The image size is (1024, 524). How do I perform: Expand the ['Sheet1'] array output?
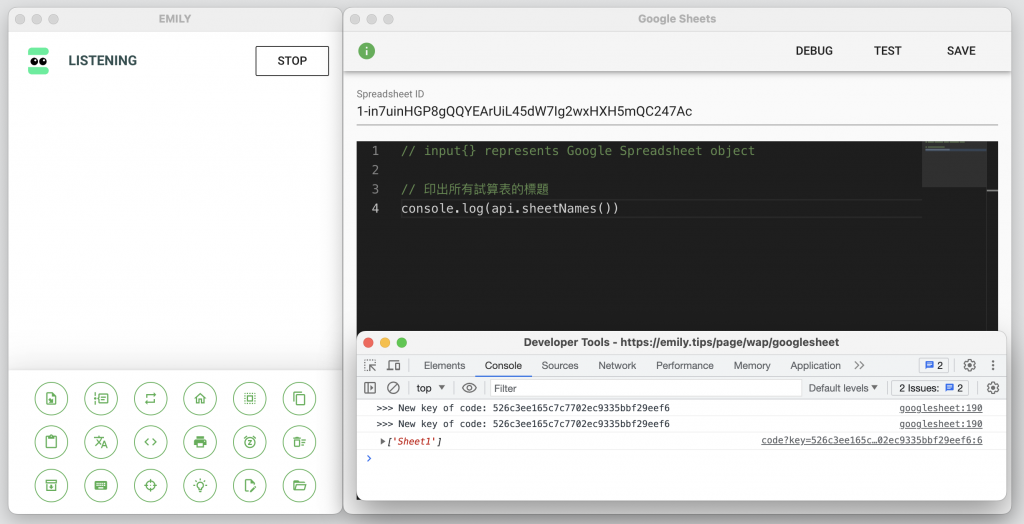pyautogui.click(x=383, y=442)
